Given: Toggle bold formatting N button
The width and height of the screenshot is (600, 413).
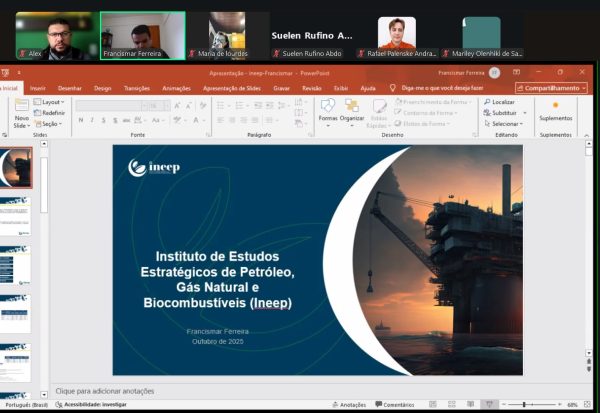Looking at the screenshot, I should [x=80, y=120].
